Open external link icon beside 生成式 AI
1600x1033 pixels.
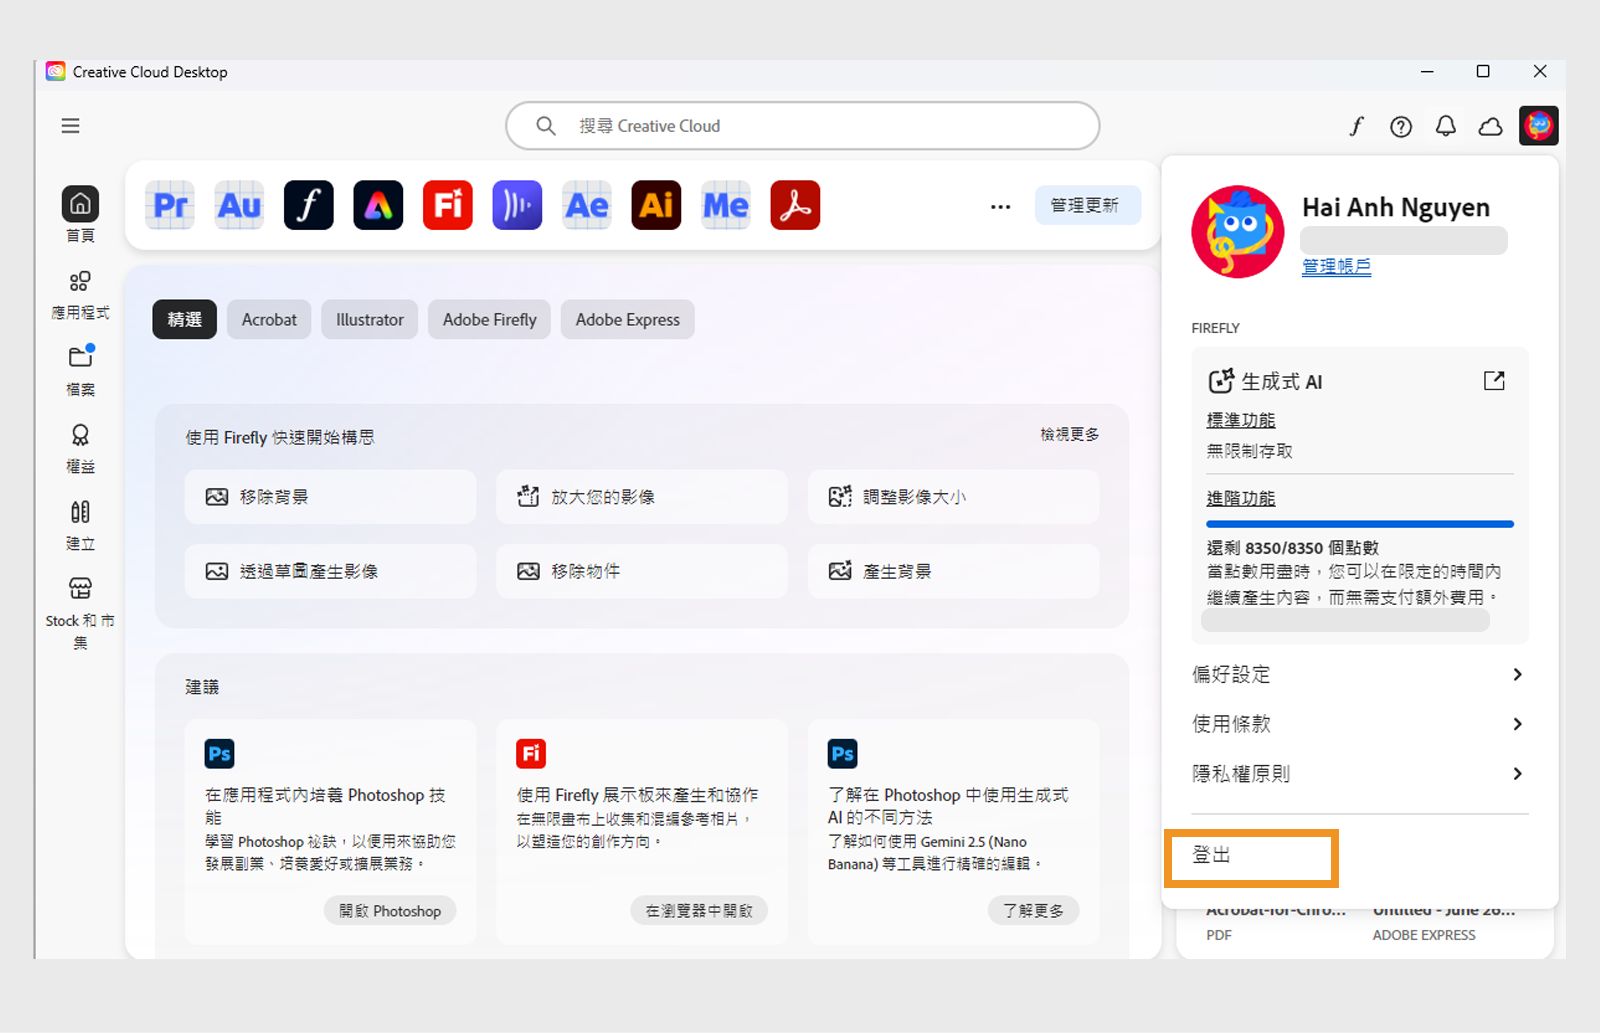point(1494,381)
